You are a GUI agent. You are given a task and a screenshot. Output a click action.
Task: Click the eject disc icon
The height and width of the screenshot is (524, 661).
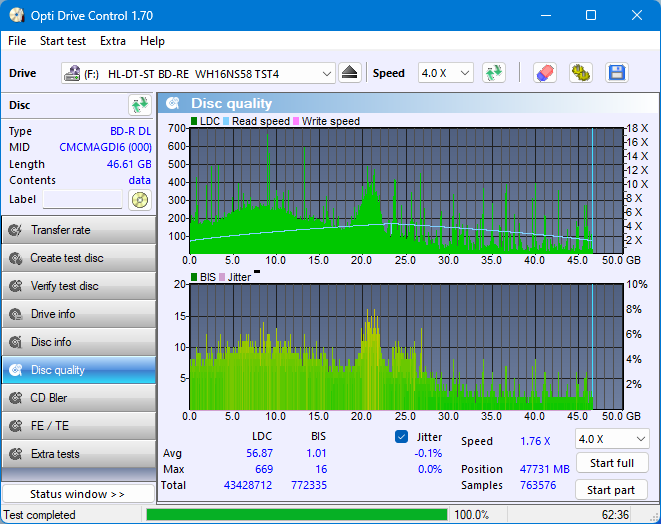pos(349,73)
